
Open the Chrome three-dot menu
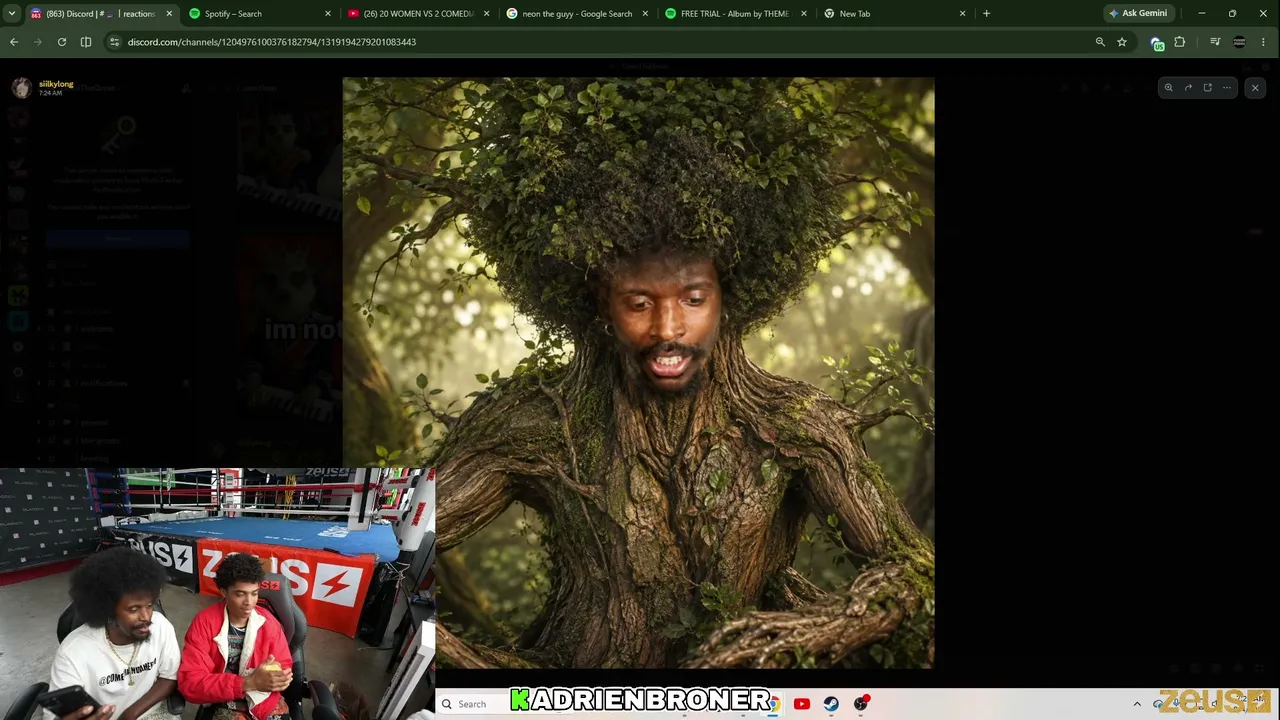coord(1264,42)
